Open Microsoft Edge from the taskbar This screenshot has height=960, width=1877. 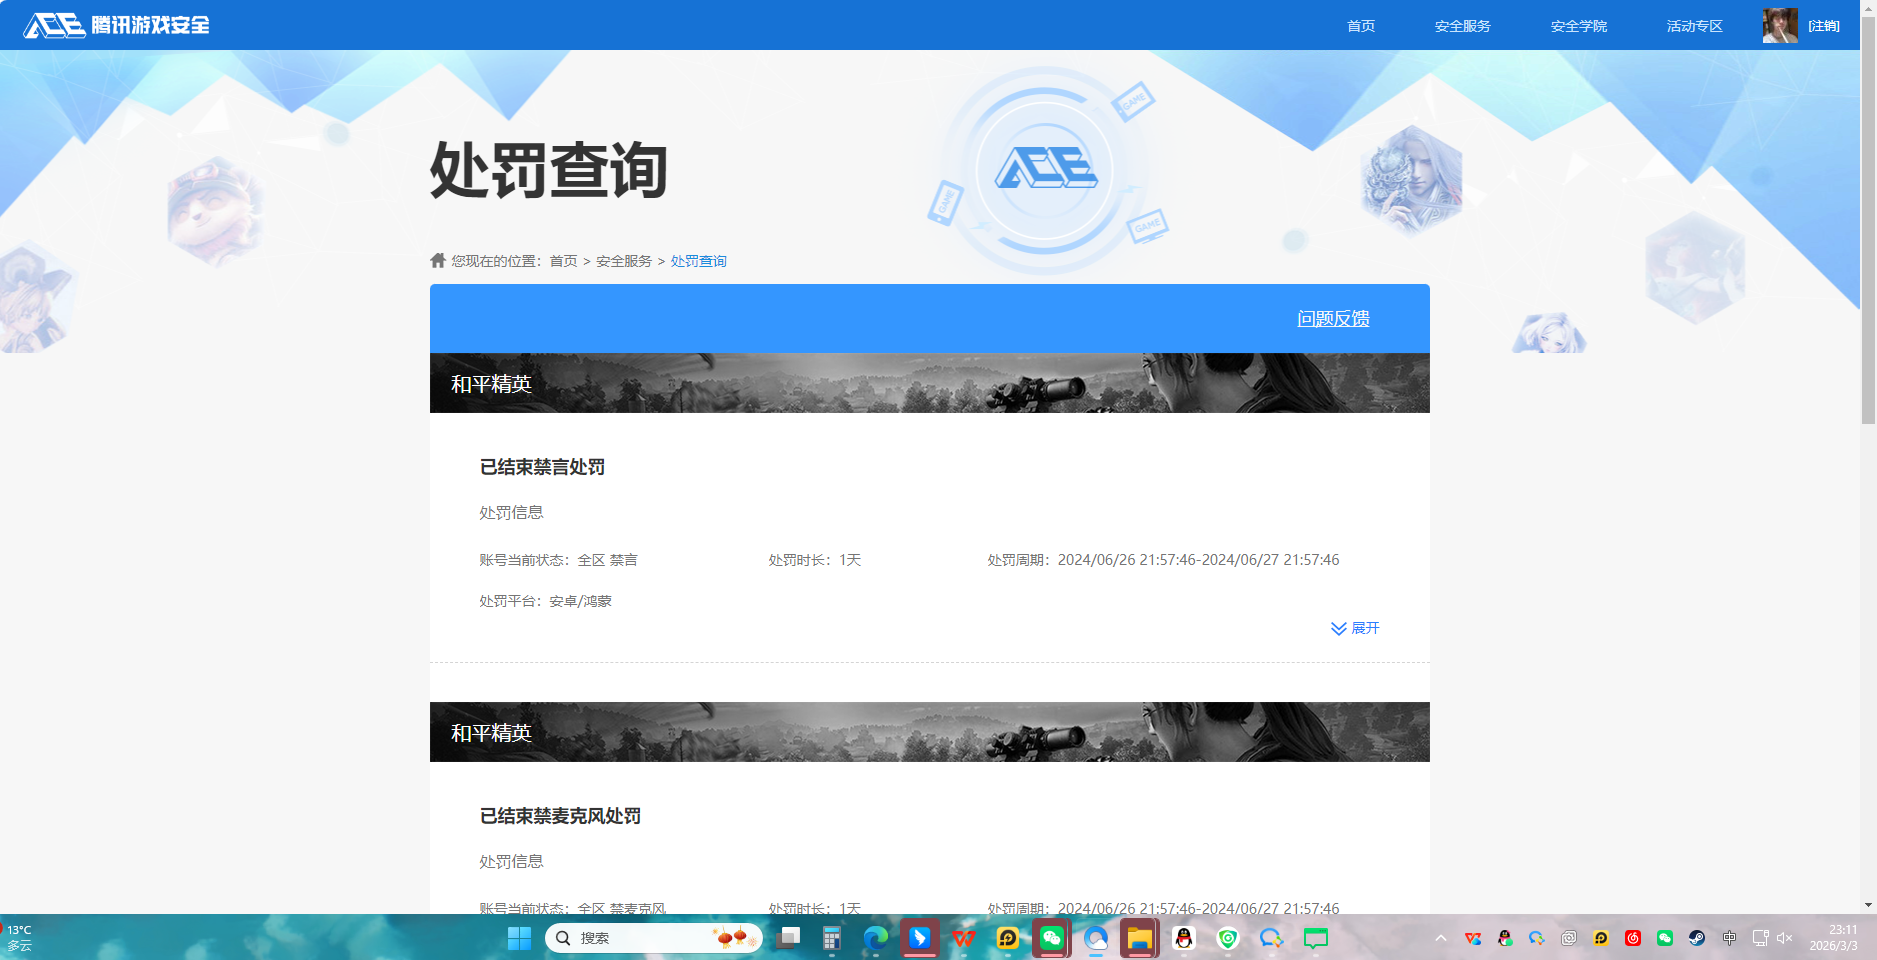[875, 938]
